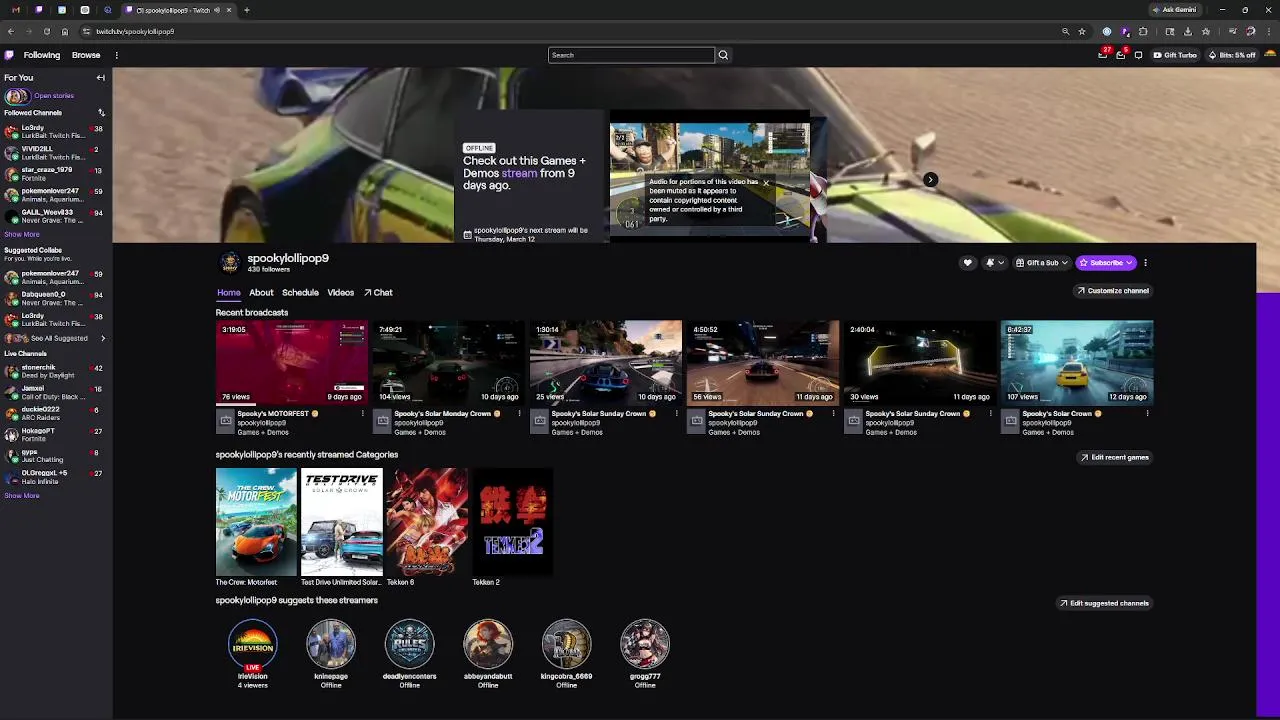Click Customize channel button

click(x=1112, y=291)
